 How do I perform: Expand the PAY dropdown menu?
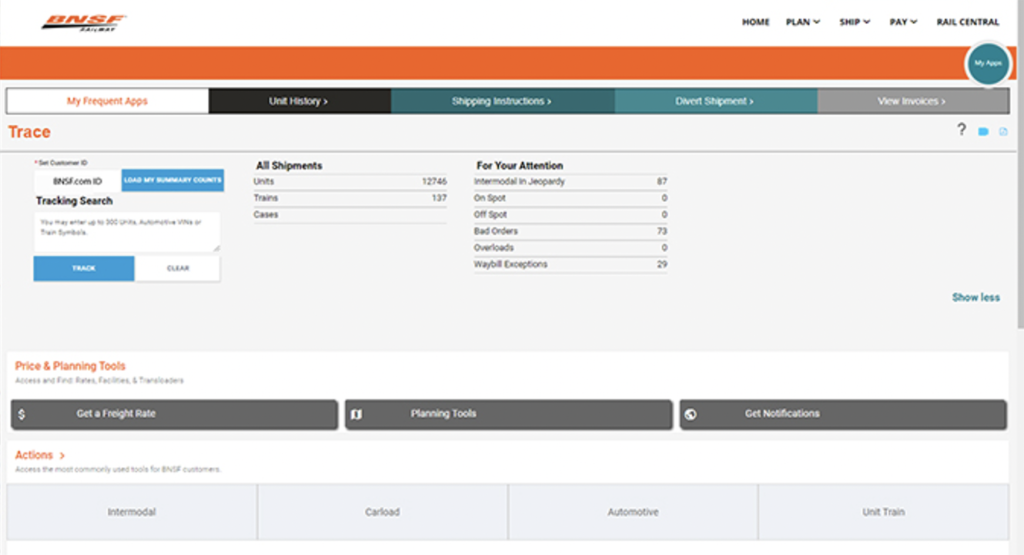903,22
